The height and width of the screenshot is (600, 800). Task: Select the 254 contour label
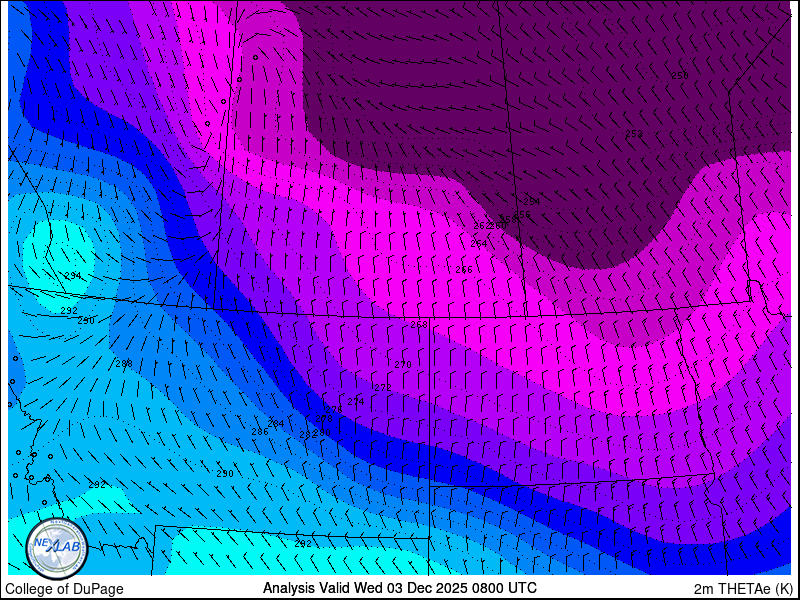(532, 202)
